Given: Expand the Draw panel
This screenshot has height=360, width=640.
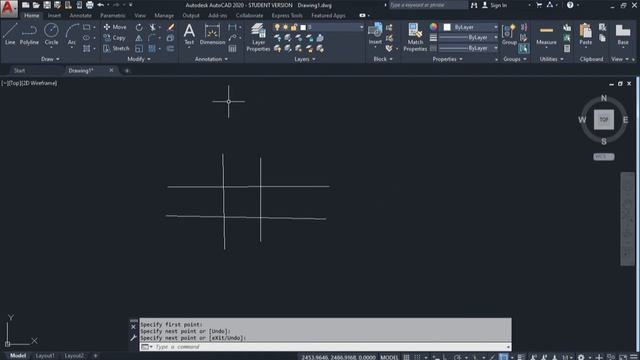Looking at the screenshot, I should (x=50, y=59).
